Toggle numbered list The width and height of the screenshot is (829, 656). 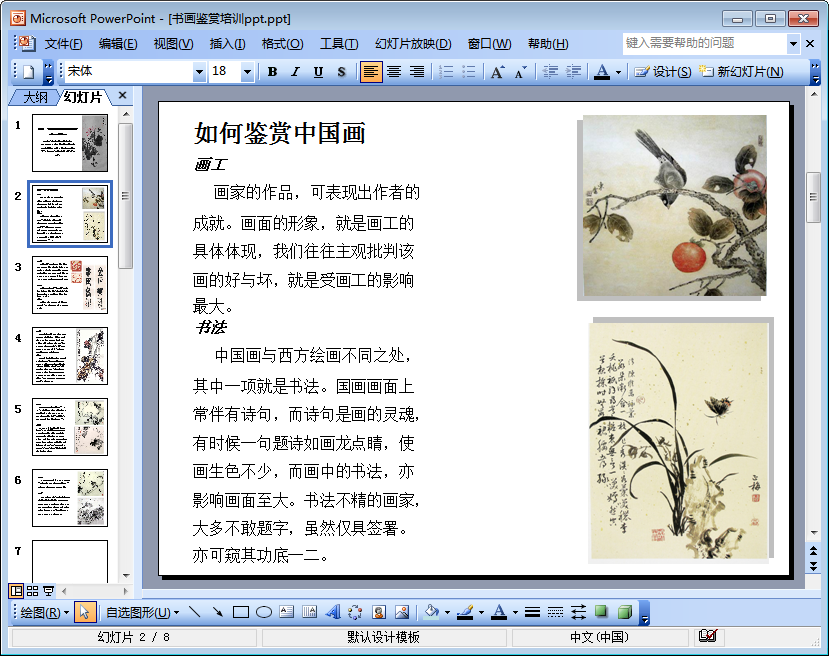click(446, 71)
